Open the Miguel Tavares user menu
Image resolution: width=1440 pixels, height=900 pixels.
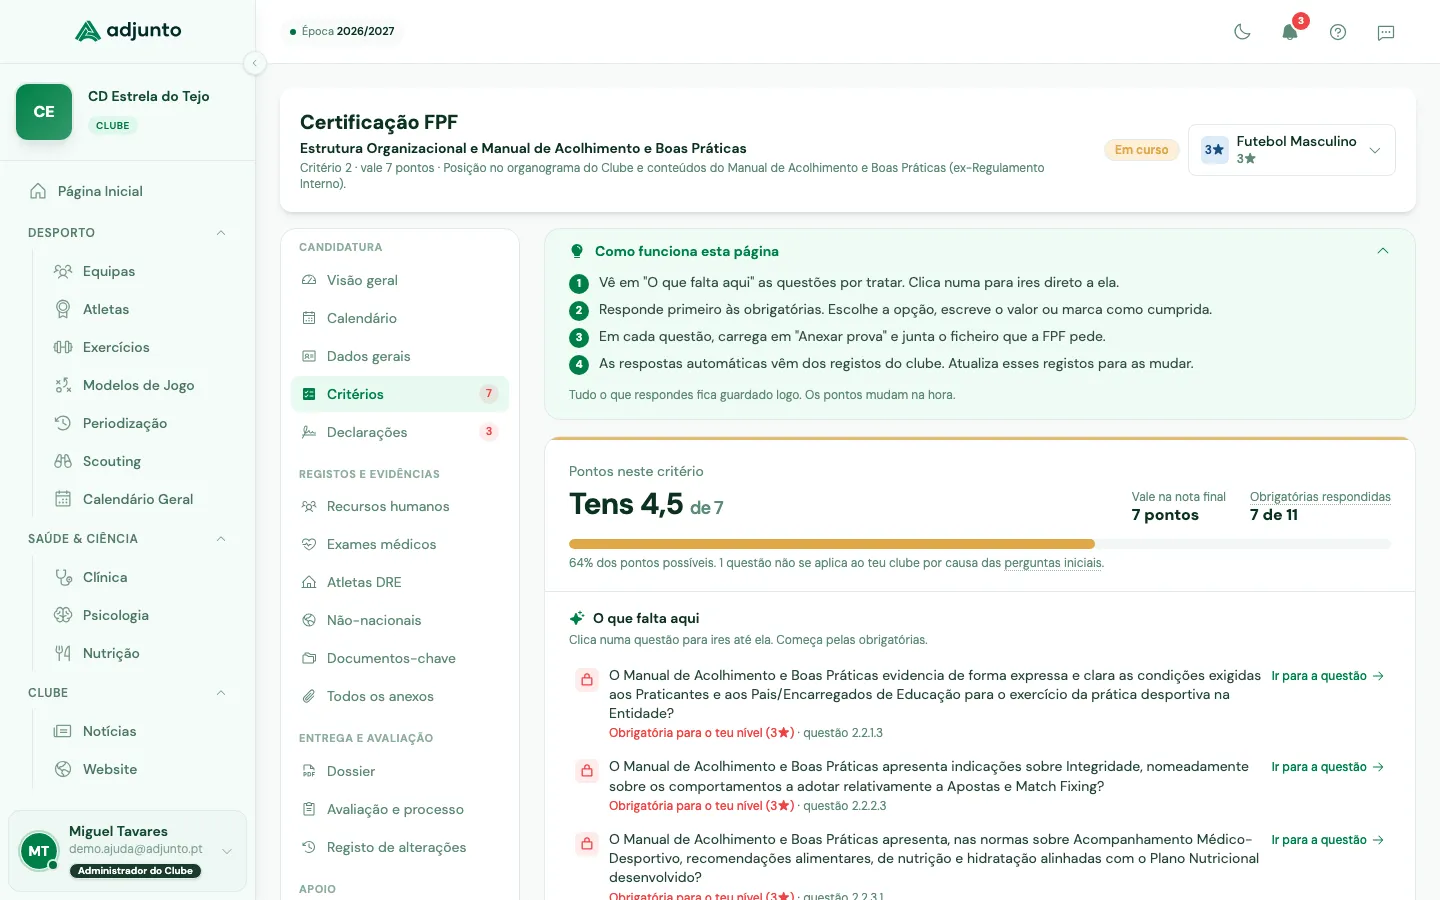(x=128, y=851)
